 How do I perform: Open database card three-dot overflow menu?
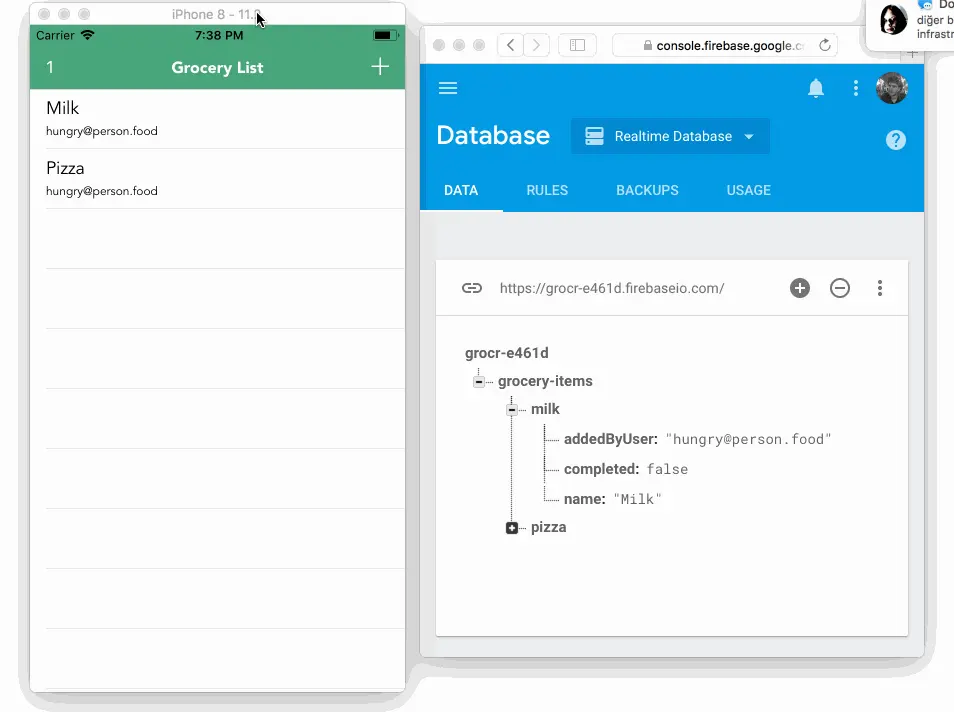click(x=880, y=288)
